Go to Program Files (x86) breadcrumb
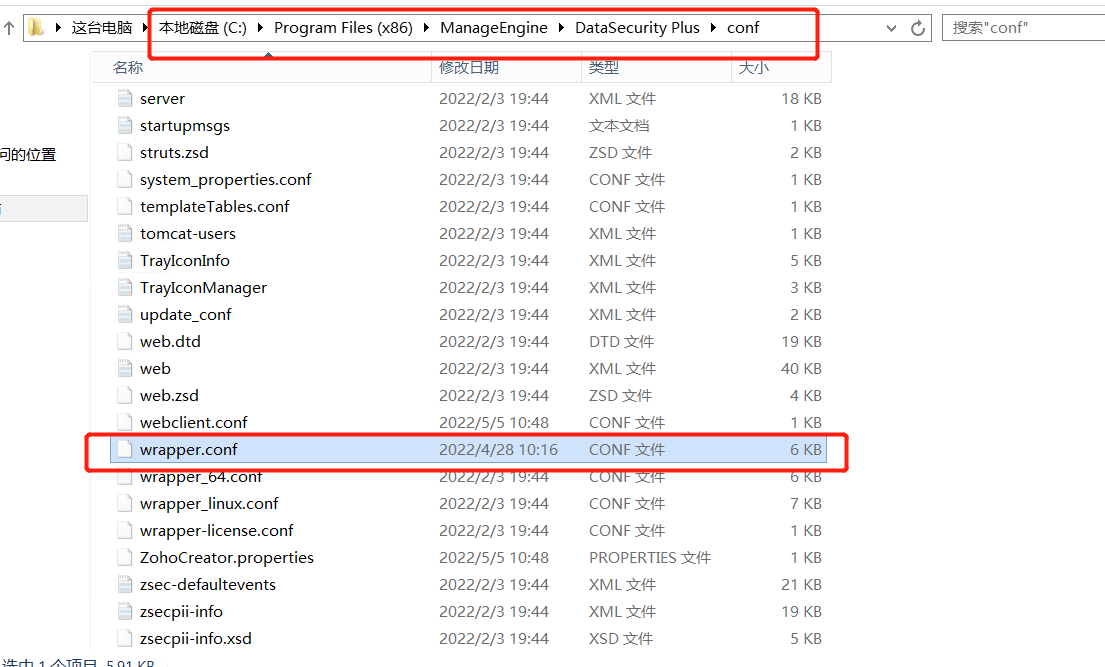This screenshot has width=1105, height=667. click(343, 27)
